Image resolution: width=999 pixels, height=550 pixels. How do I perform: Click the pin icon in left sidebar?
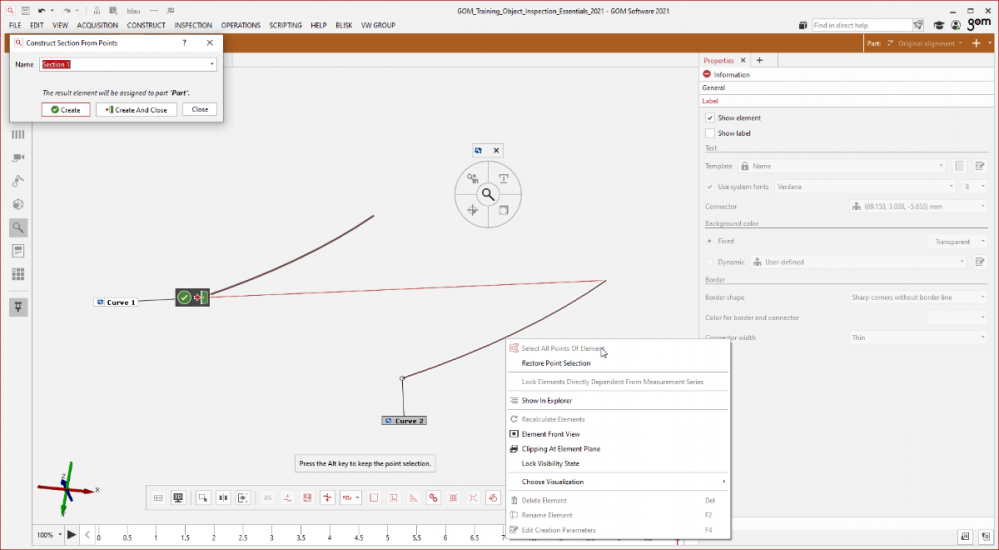coord(18,306)
